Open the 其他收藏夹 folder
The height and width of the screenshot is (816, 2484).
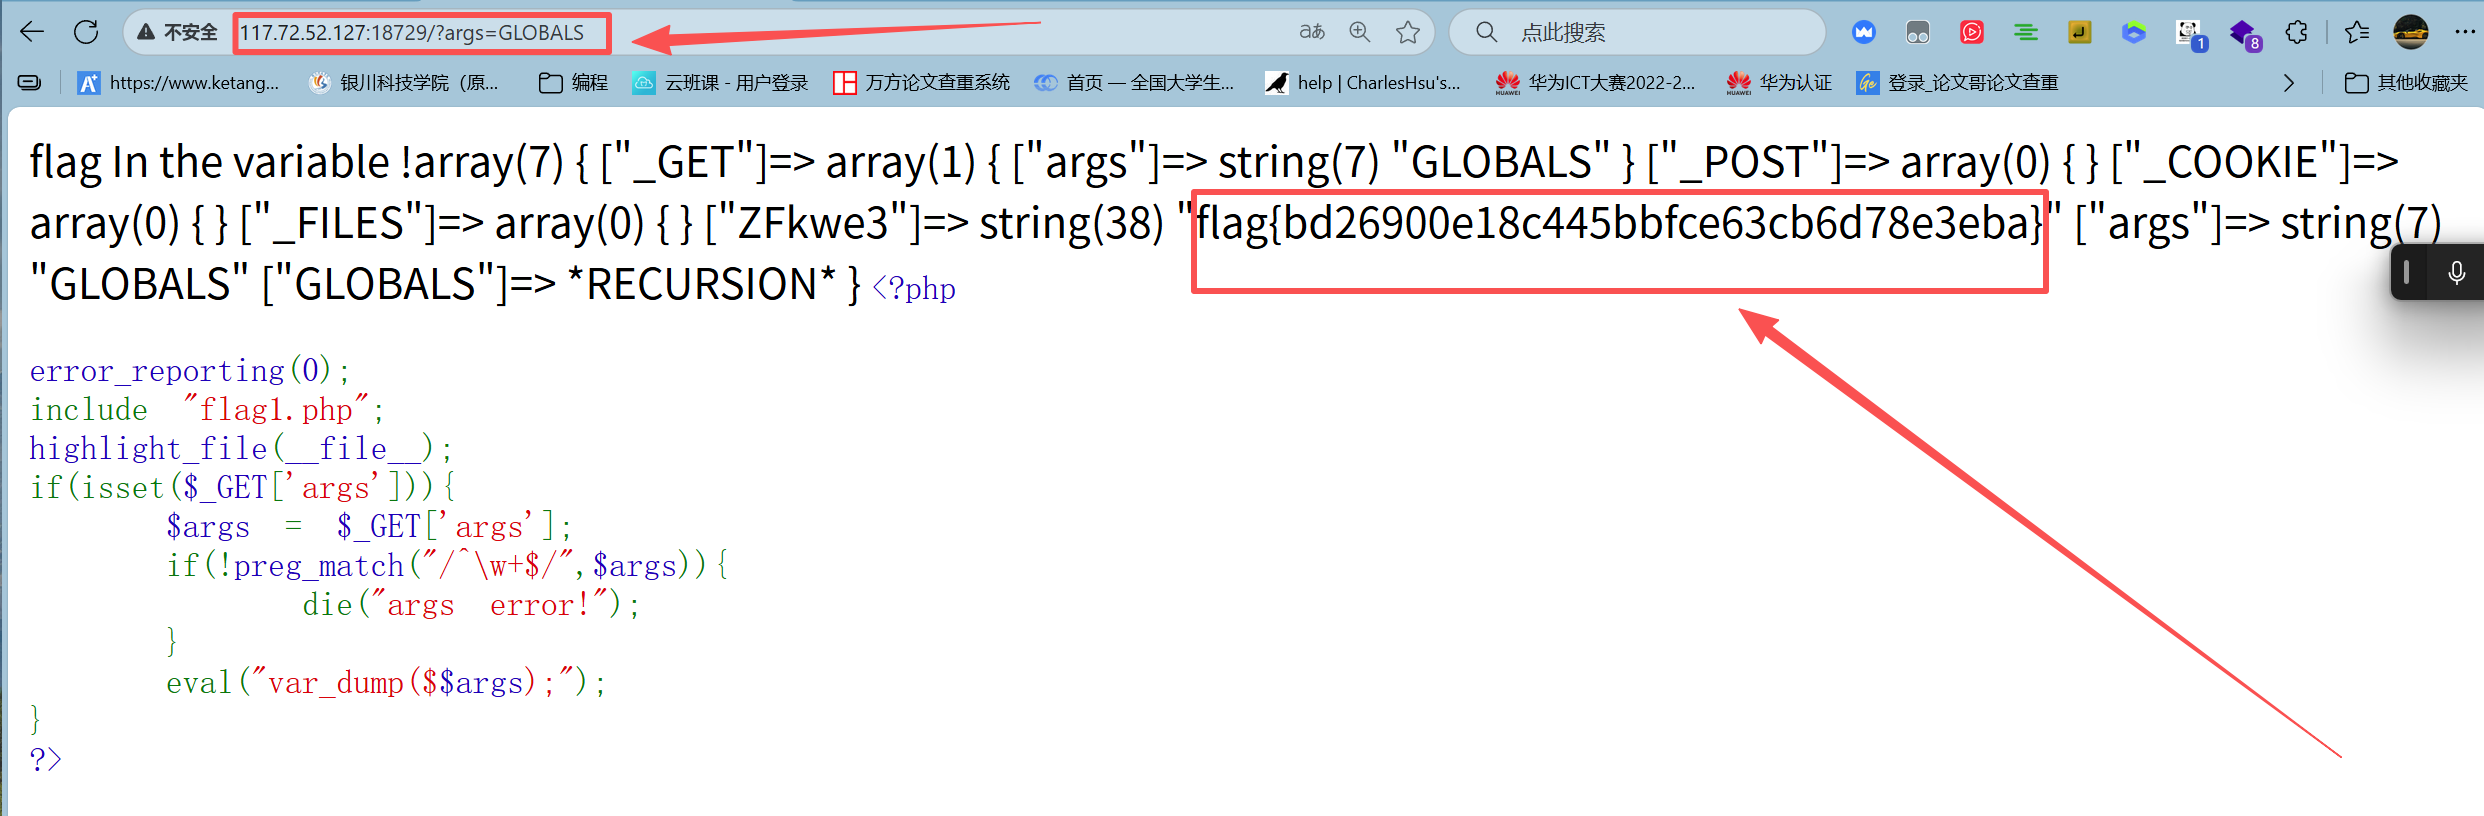click(2407, 82)
